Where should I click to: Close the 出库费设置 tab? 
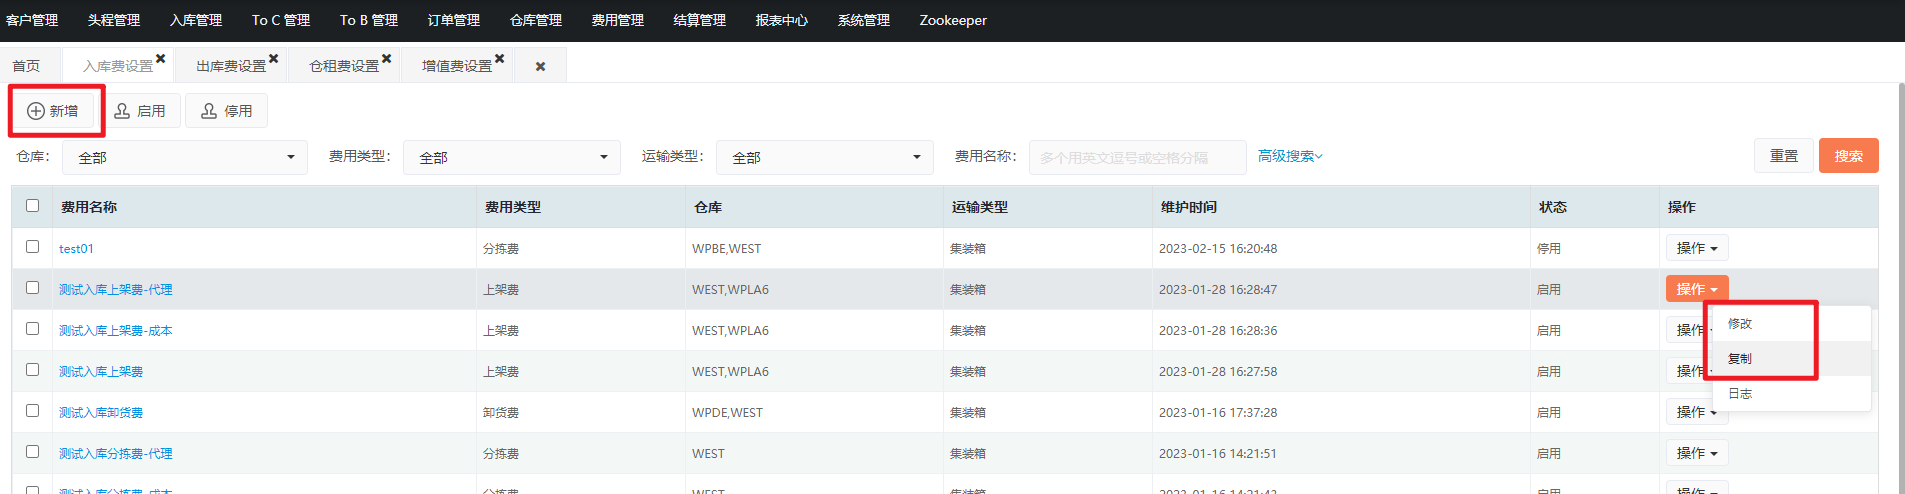[x=273, y=59]
